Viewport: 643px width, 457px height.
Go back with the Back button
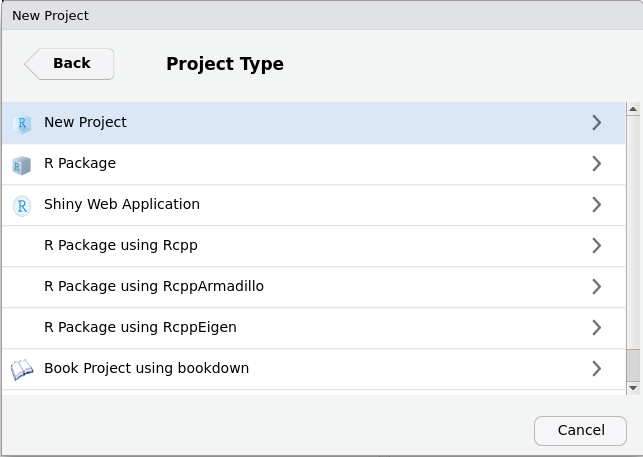[70, 63]
